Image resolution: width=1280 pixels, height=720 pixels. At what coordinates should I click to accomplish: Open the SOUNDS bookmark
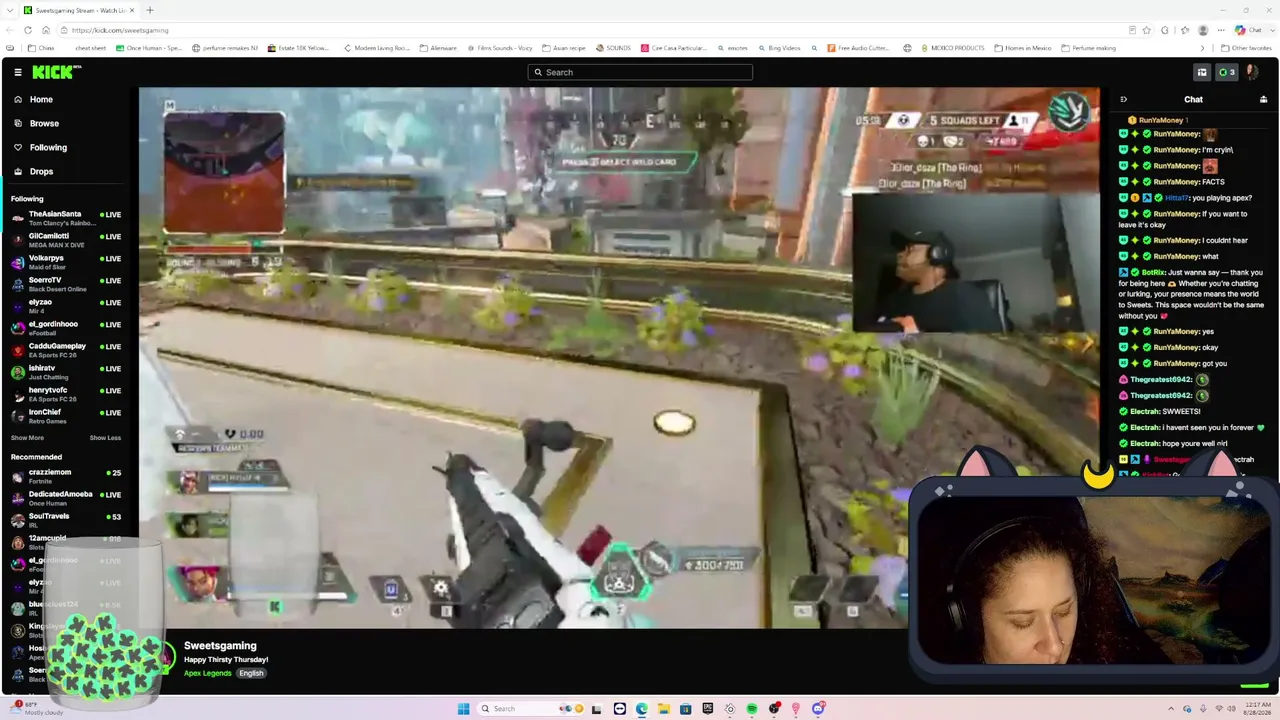click(x=613, y=48)
